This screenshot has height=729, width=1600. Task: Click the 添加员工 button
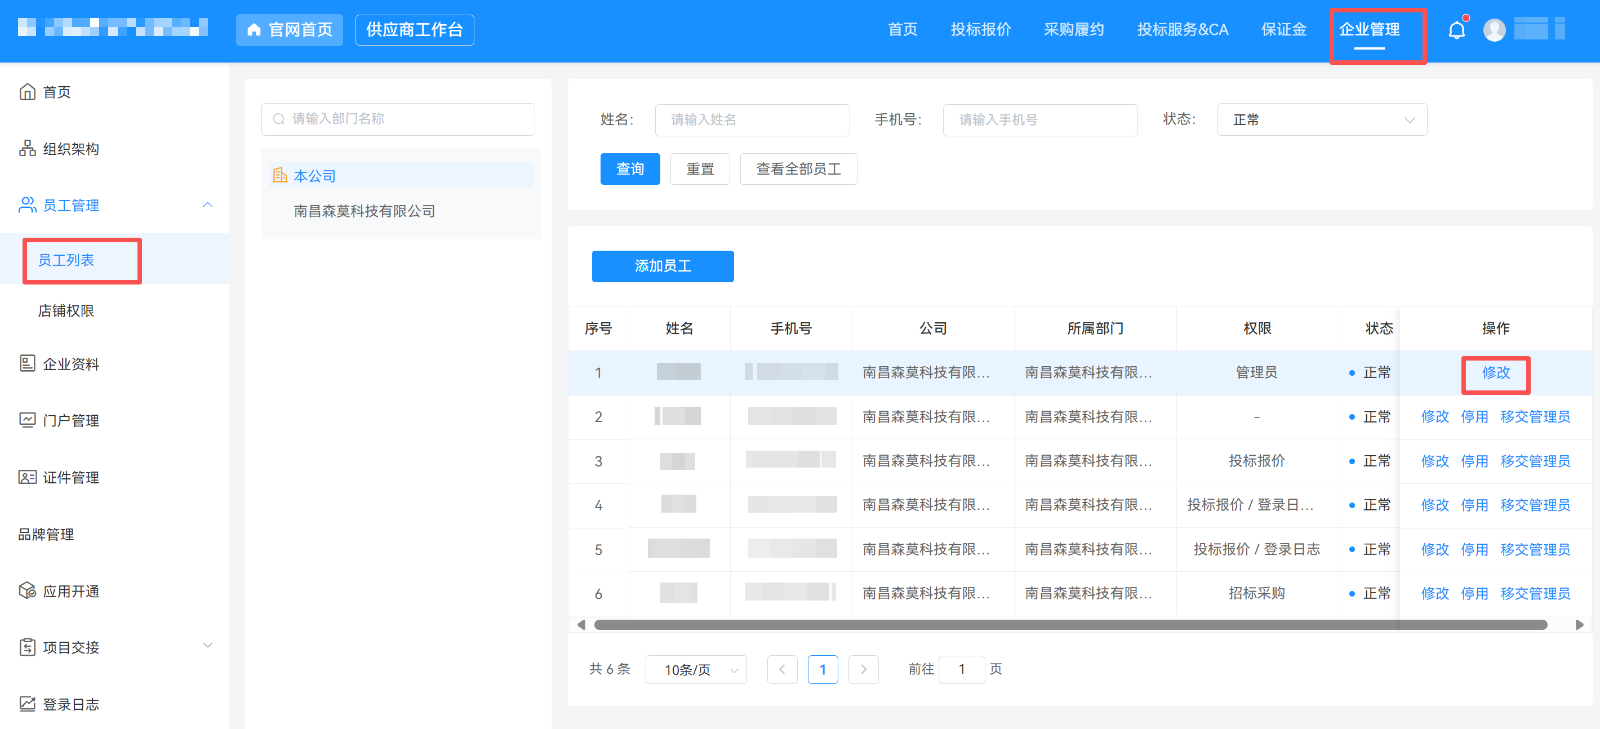pyautogui.click(x=663, y=266)
